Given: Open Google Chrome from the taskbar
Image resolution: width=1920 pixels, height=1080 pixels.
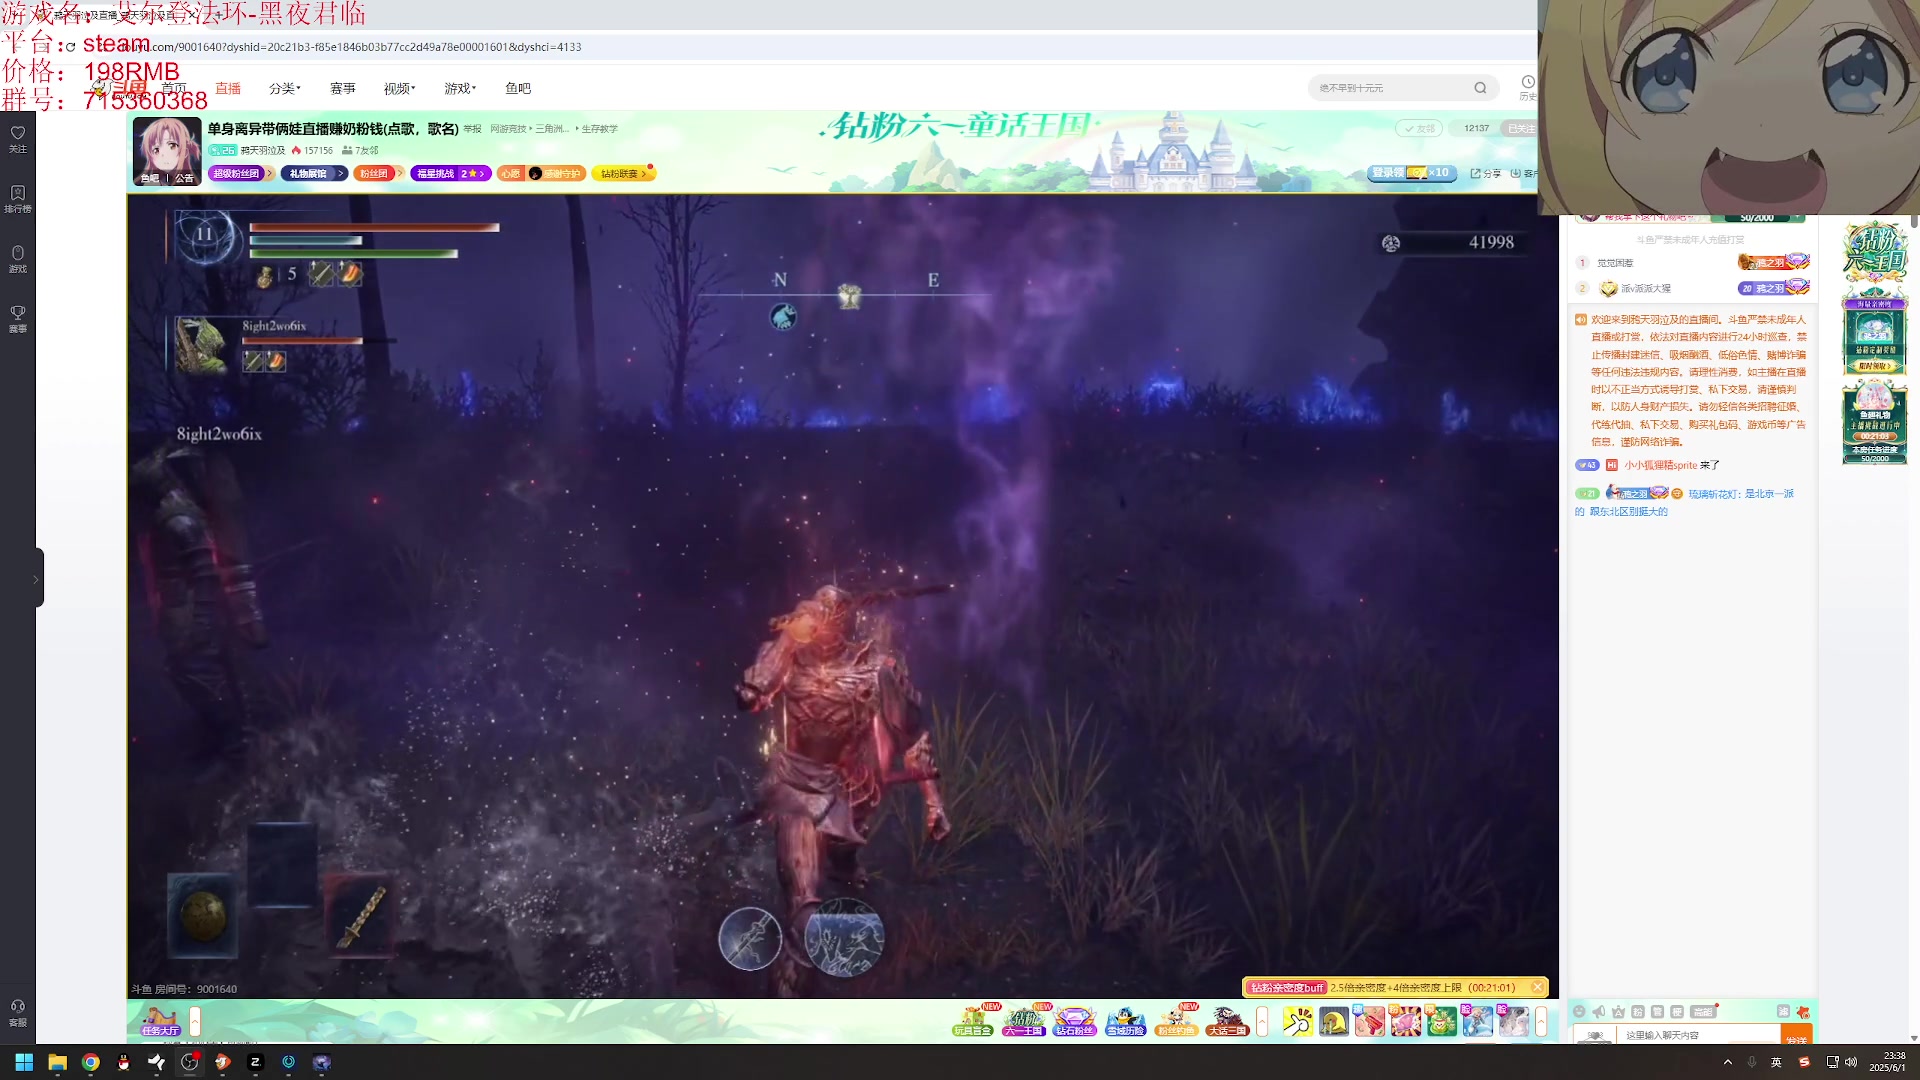Looking at the screenshot, I should [x=90, y=1062].
